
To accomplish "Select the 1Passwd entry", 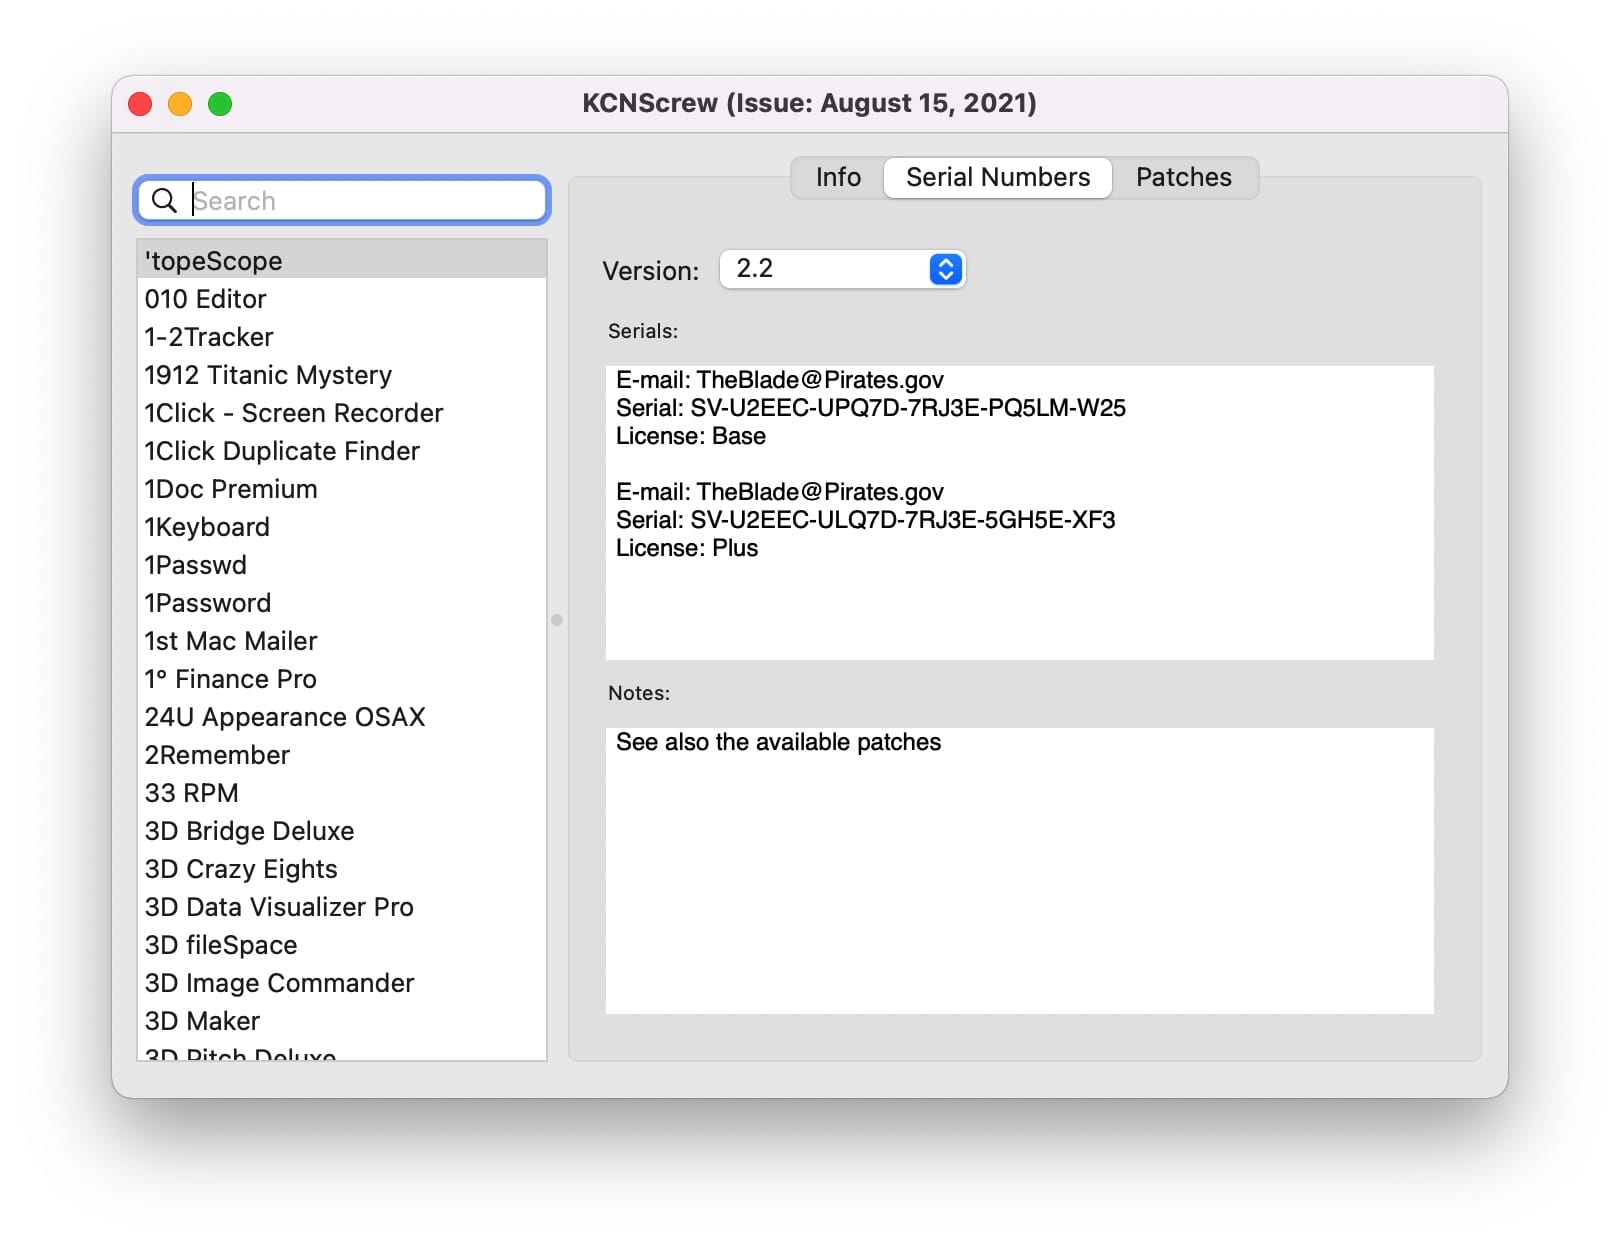I will (342, 564).
